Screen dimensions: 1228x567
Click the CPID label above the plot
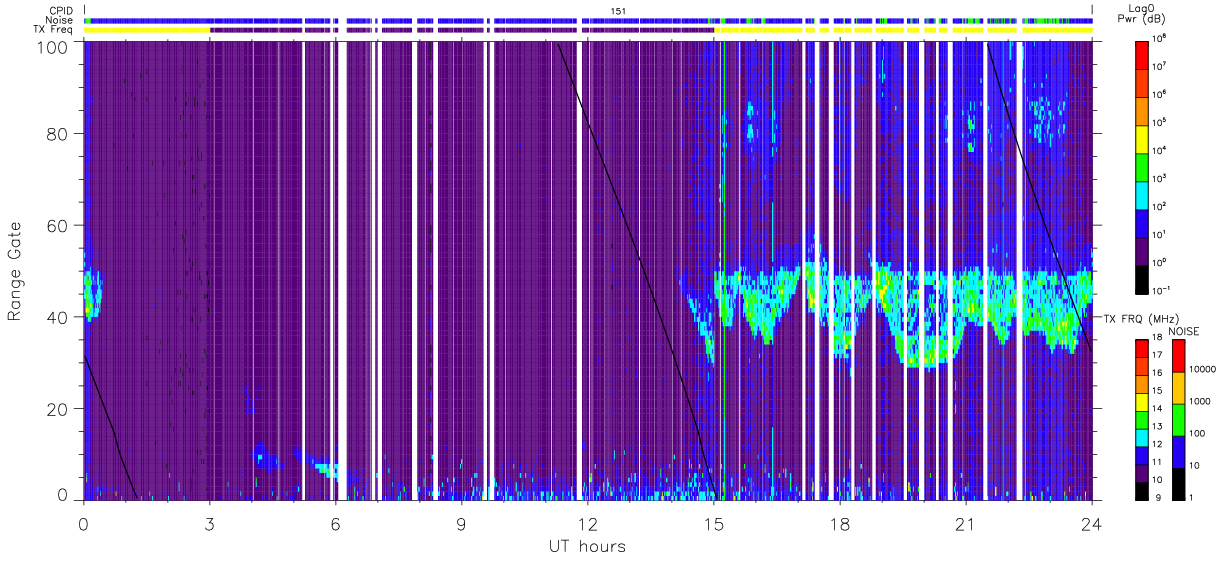[61, 10]
